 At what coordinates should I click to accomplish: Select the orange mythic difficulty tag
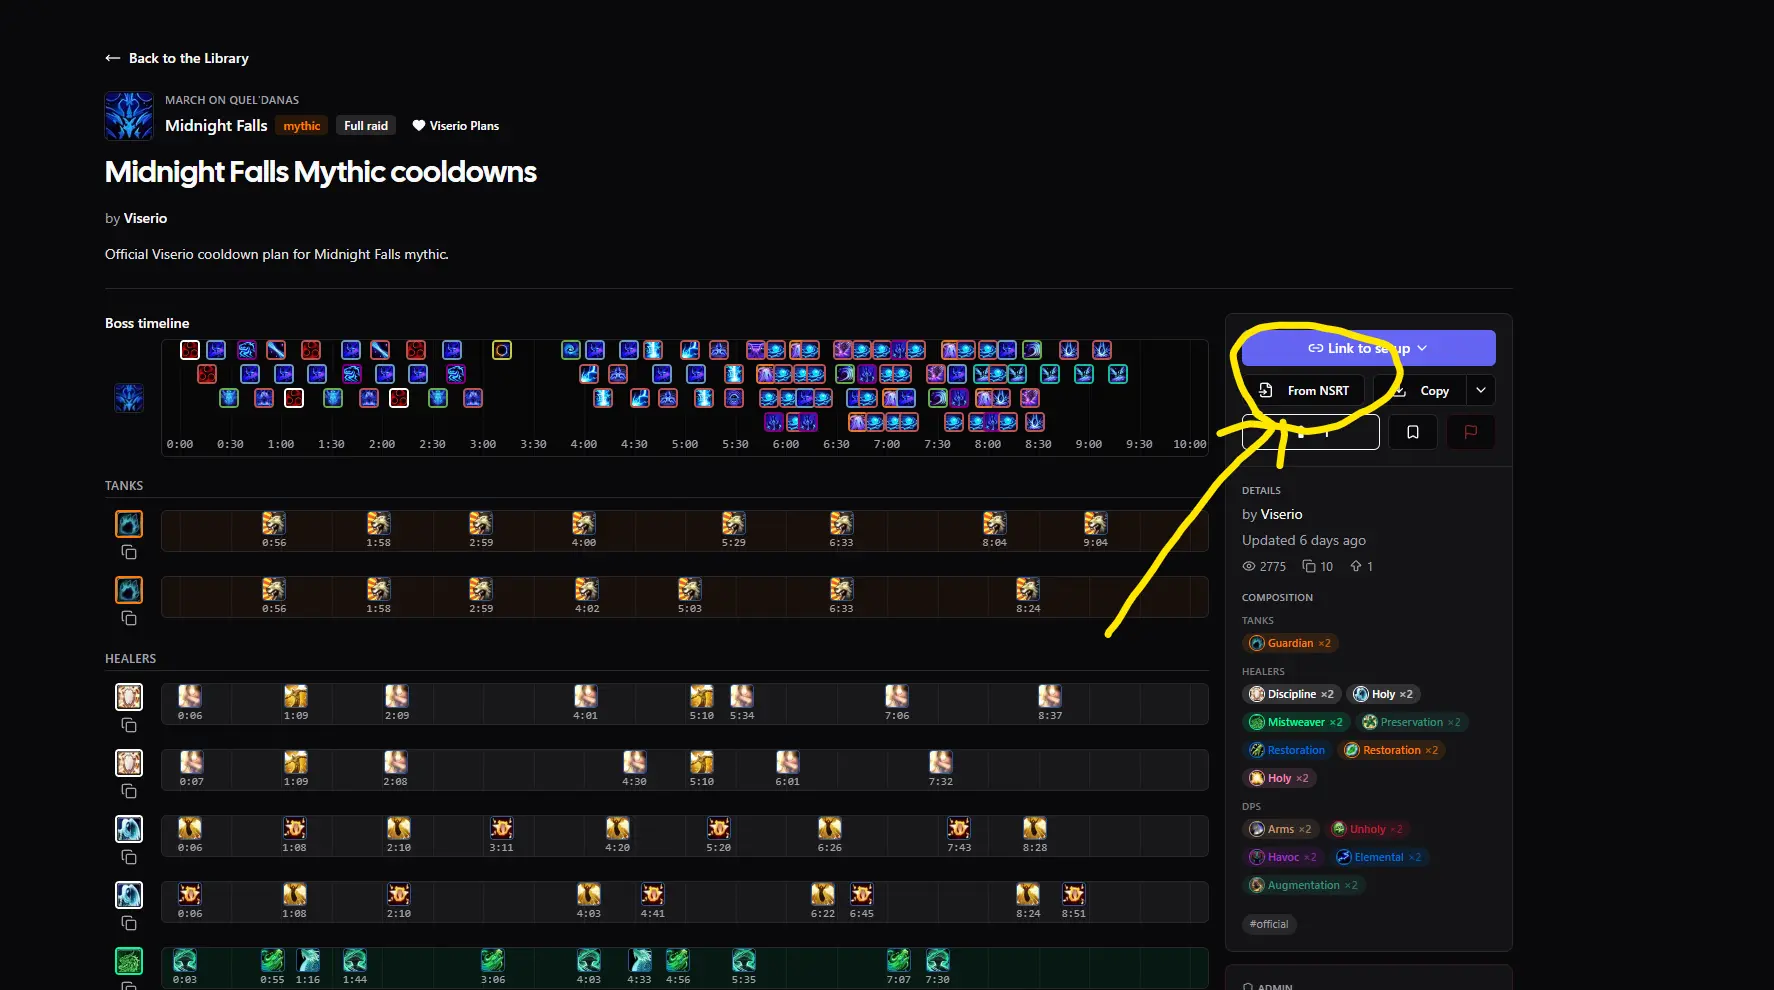pos(302,125)
